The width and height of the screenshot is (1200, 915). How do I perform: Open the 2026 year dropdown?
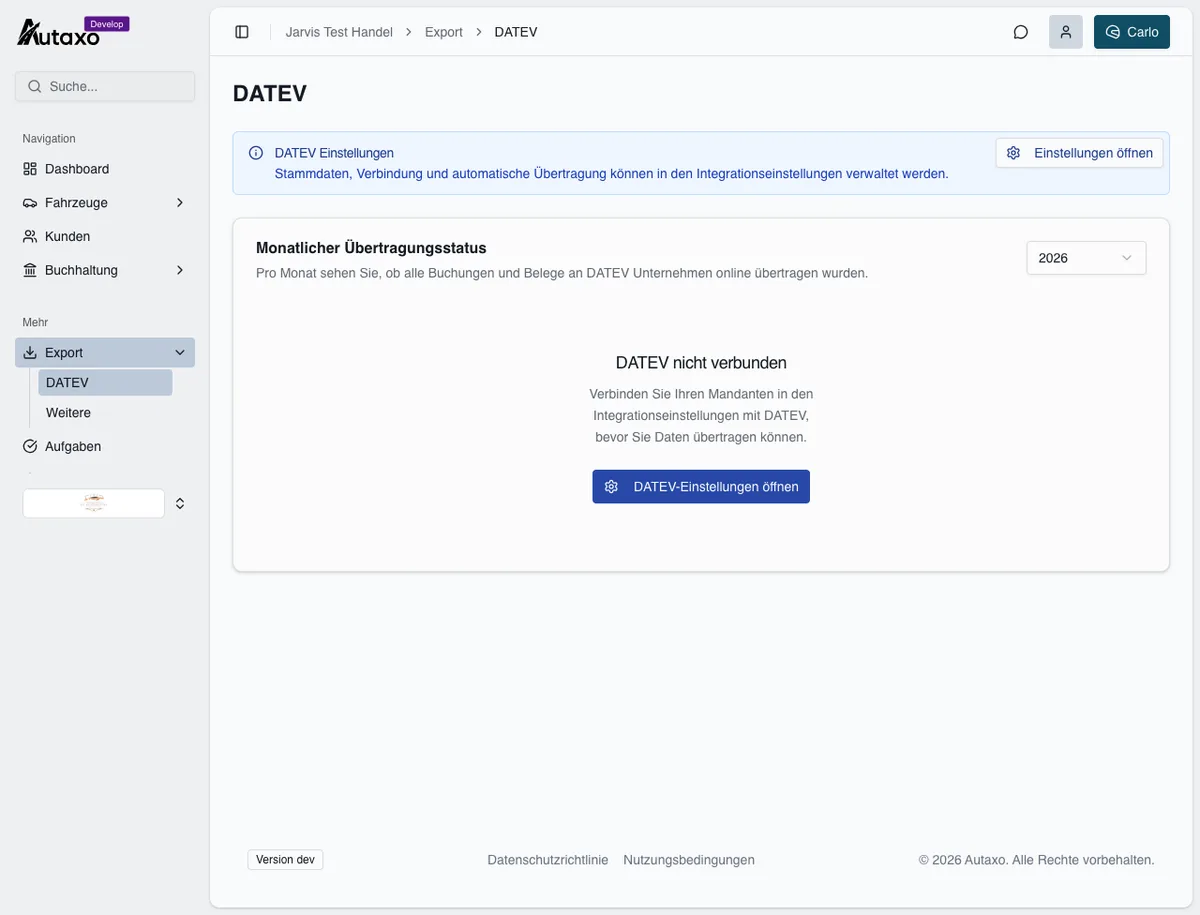(x=1086, y=258)
